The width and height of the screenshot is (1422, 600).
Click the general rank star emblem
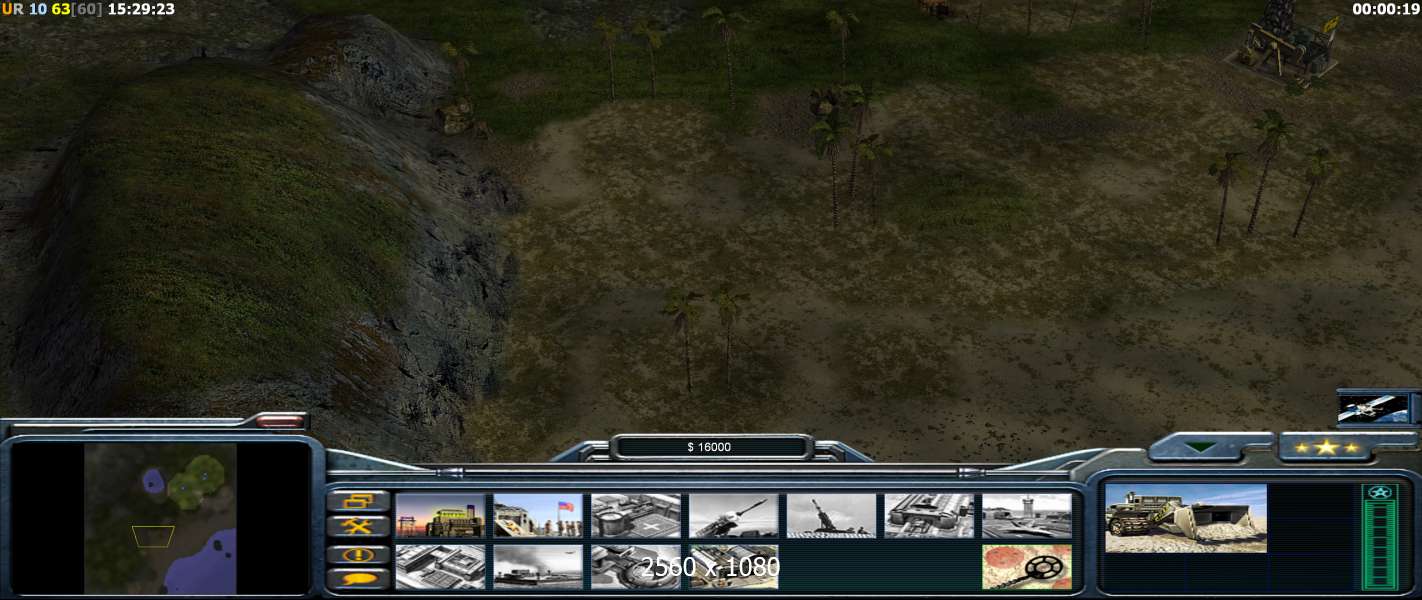pyautogui.click(x=1380, y=492)
